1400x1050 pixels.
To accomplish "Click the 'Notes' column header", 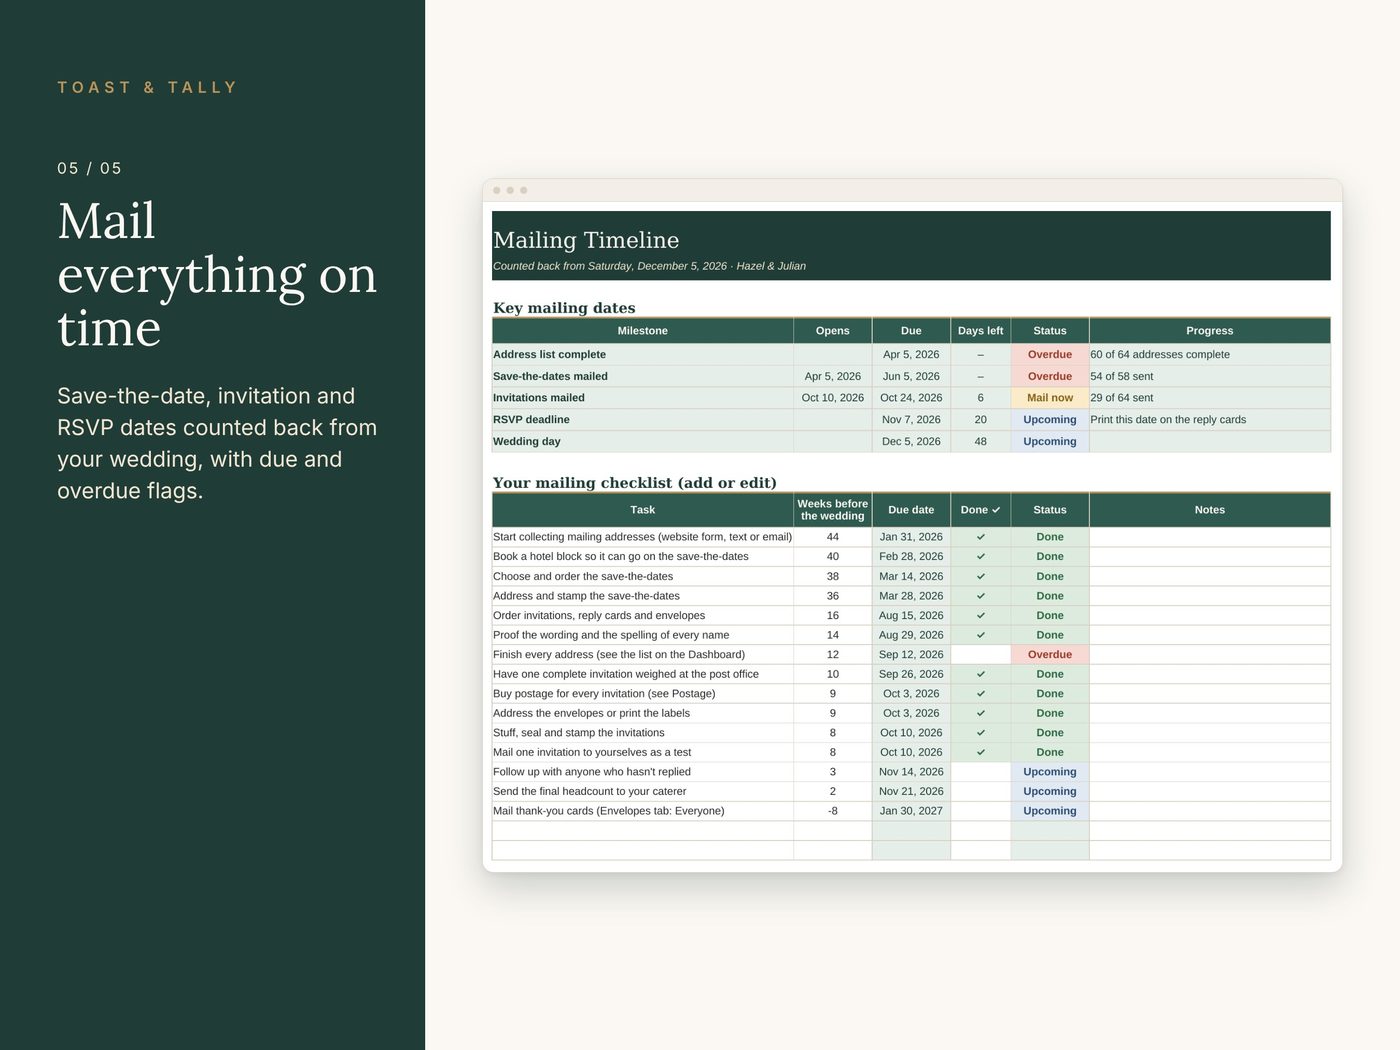I will [1210, 510].
